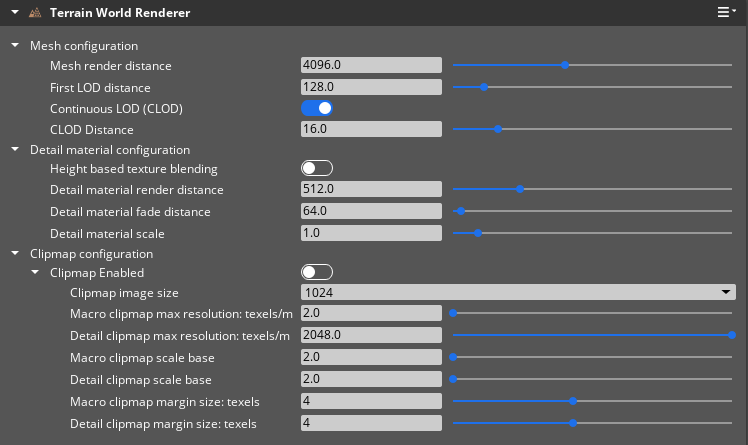Click the Terrain World Renderer component icon

34,13
